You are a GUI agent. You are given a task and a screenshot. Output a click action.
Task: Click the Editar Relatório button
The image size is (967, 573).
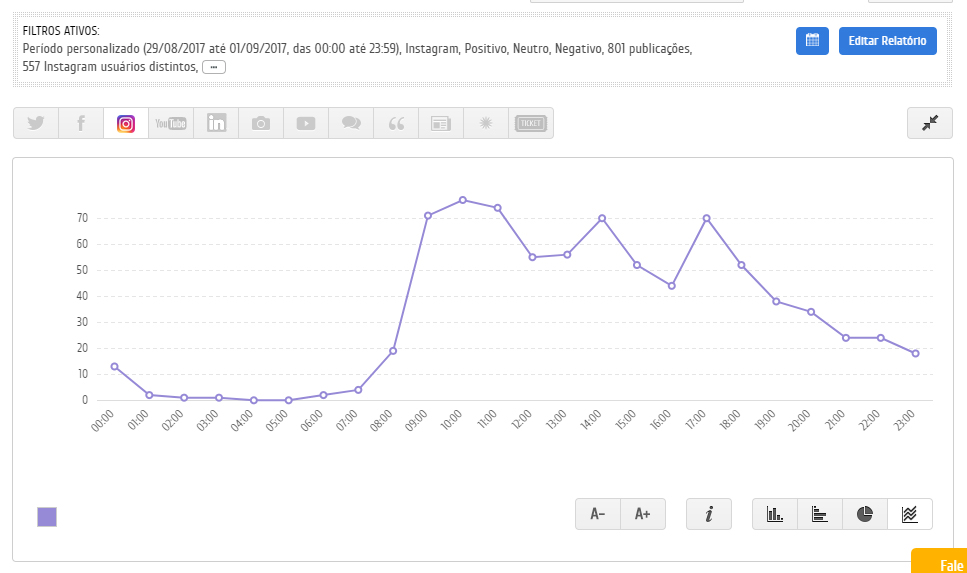[887, 41]
